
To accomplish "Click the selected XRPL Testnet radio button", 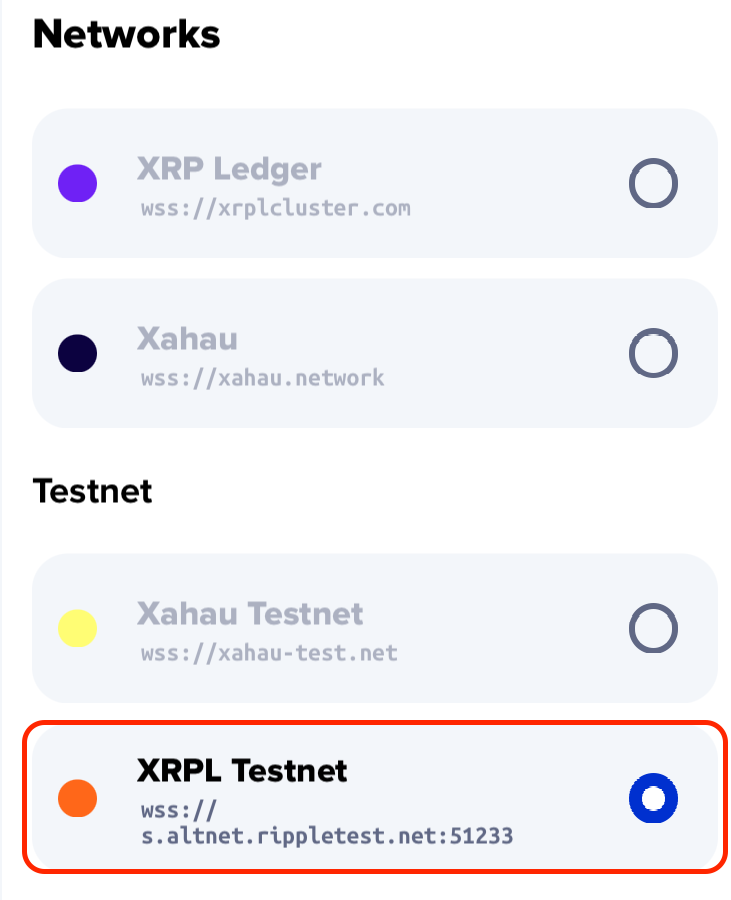I will click(x=653, y=797).
